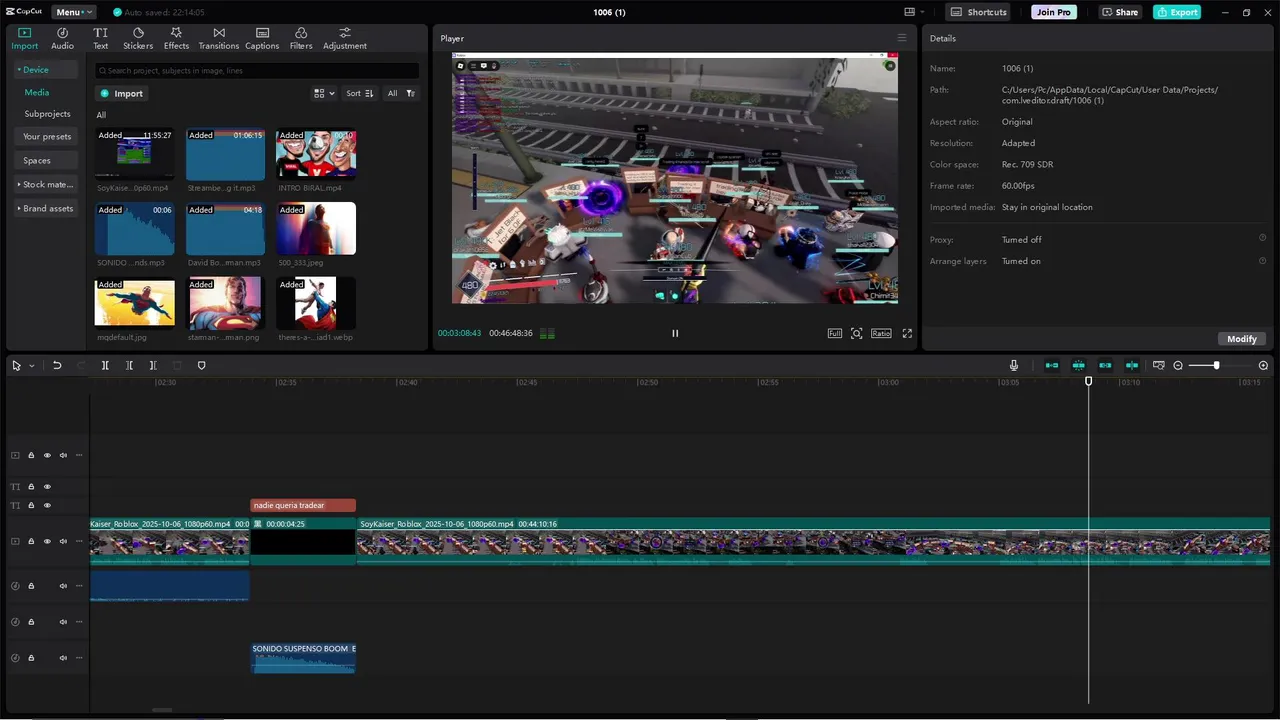The width and height of the screenshot is (1280, 720).
Task: Click the Delete left of playhead tool
Action: click(x=129, y=365)
